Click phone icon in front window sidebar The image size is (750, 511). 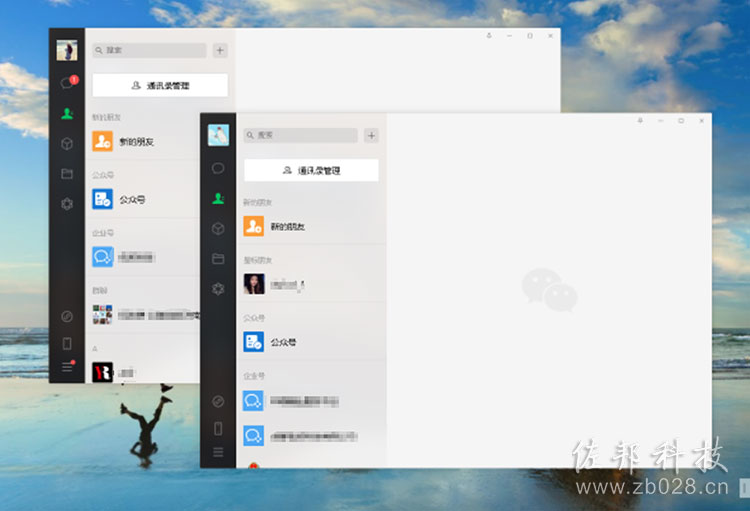[218, 429]
